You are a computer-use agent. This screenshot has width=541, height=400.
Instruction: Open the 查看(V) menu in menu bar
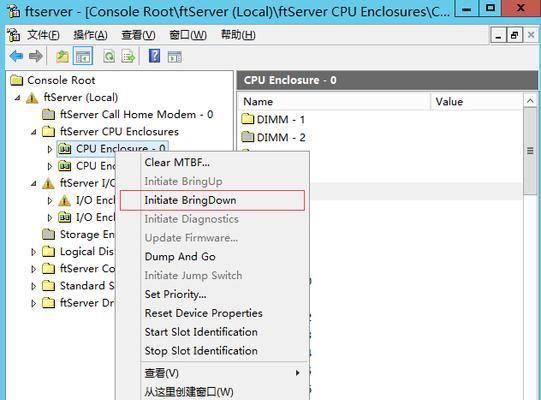click(138, 35)
